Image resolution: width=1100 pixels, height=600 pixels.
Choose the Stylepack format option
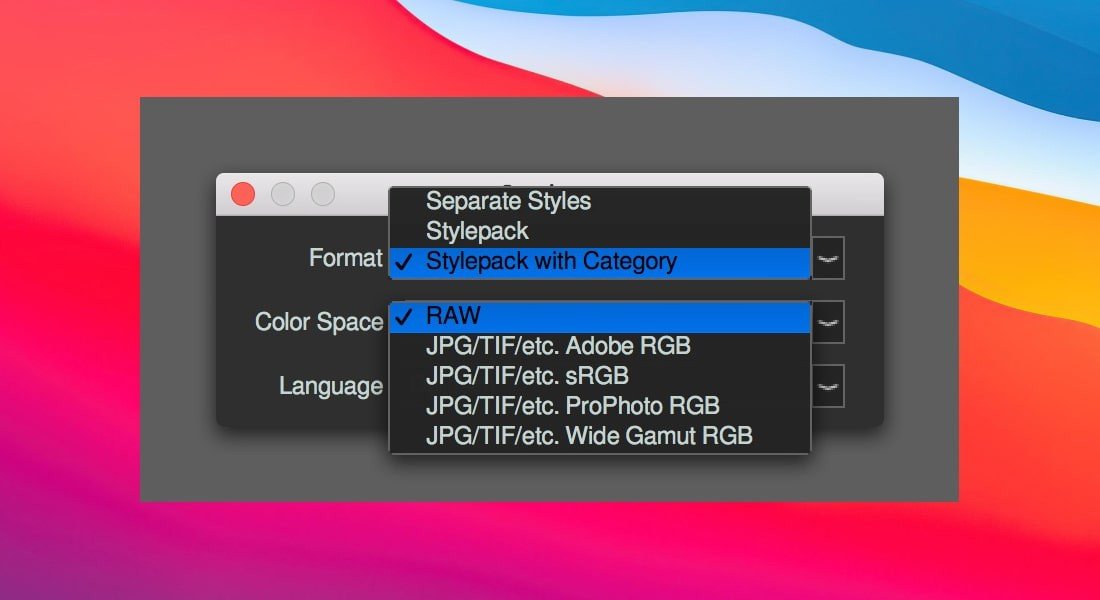tap(477, 231)
